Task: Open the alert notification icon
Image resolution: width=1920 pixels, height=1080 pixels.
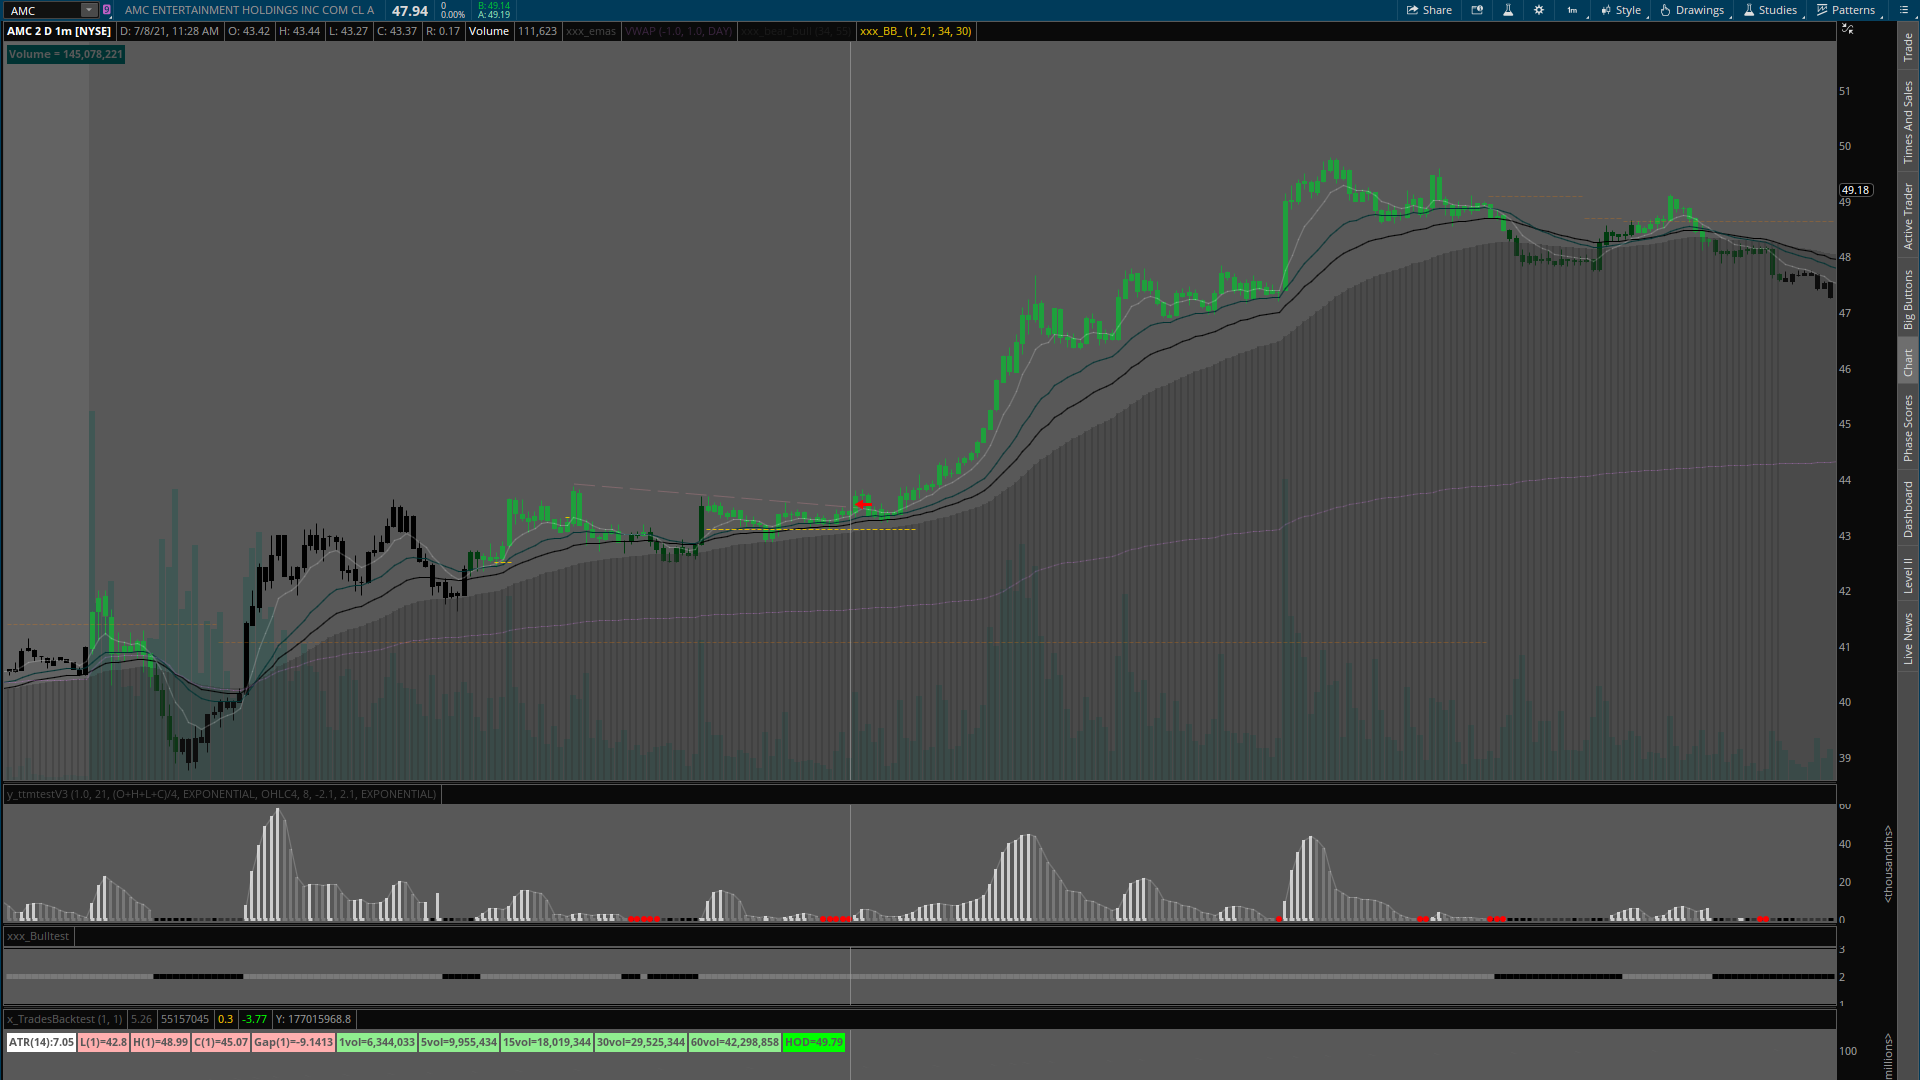Action: pyautogui.click(x=1477, y=10)
